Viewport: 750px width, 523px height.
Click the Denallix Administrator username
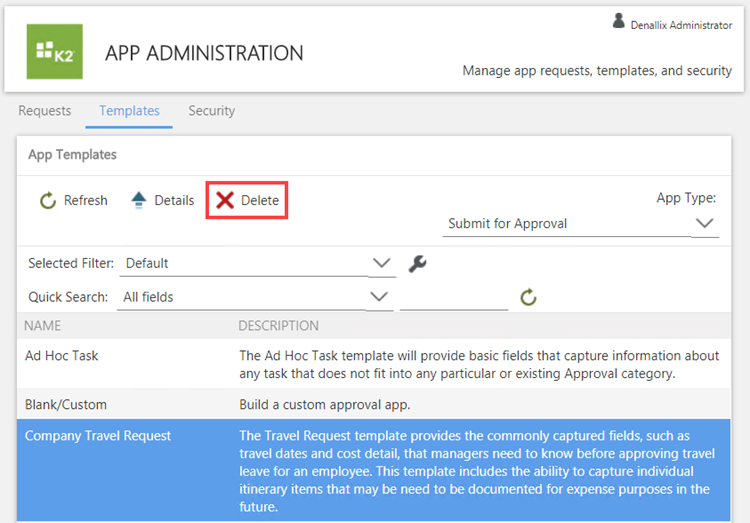(681, 25)
